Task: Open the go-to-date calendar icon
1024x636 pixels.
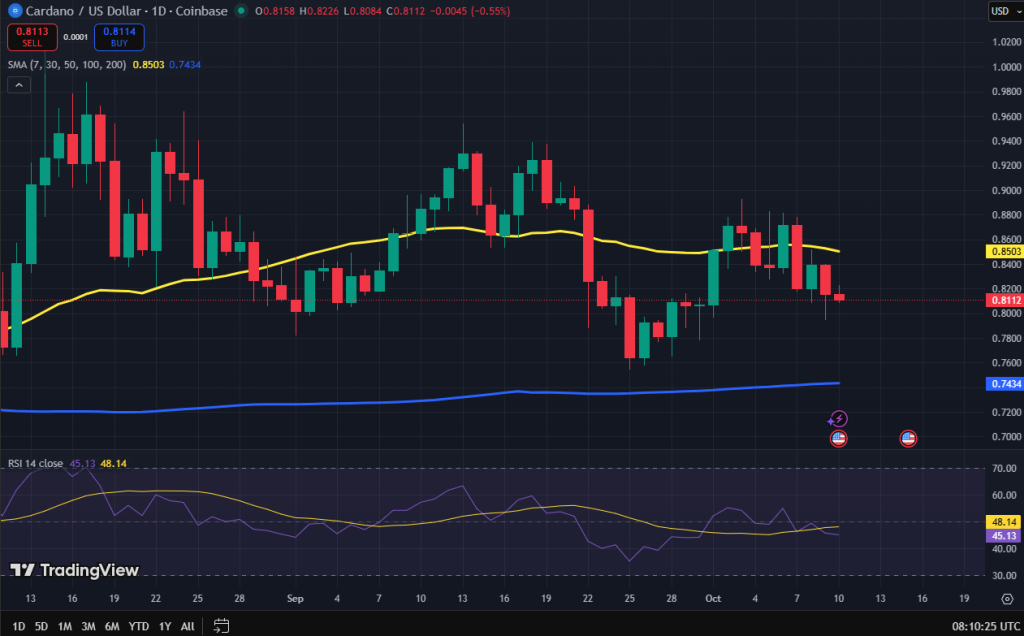Action: pyautogui.click(x=221, y=626)
